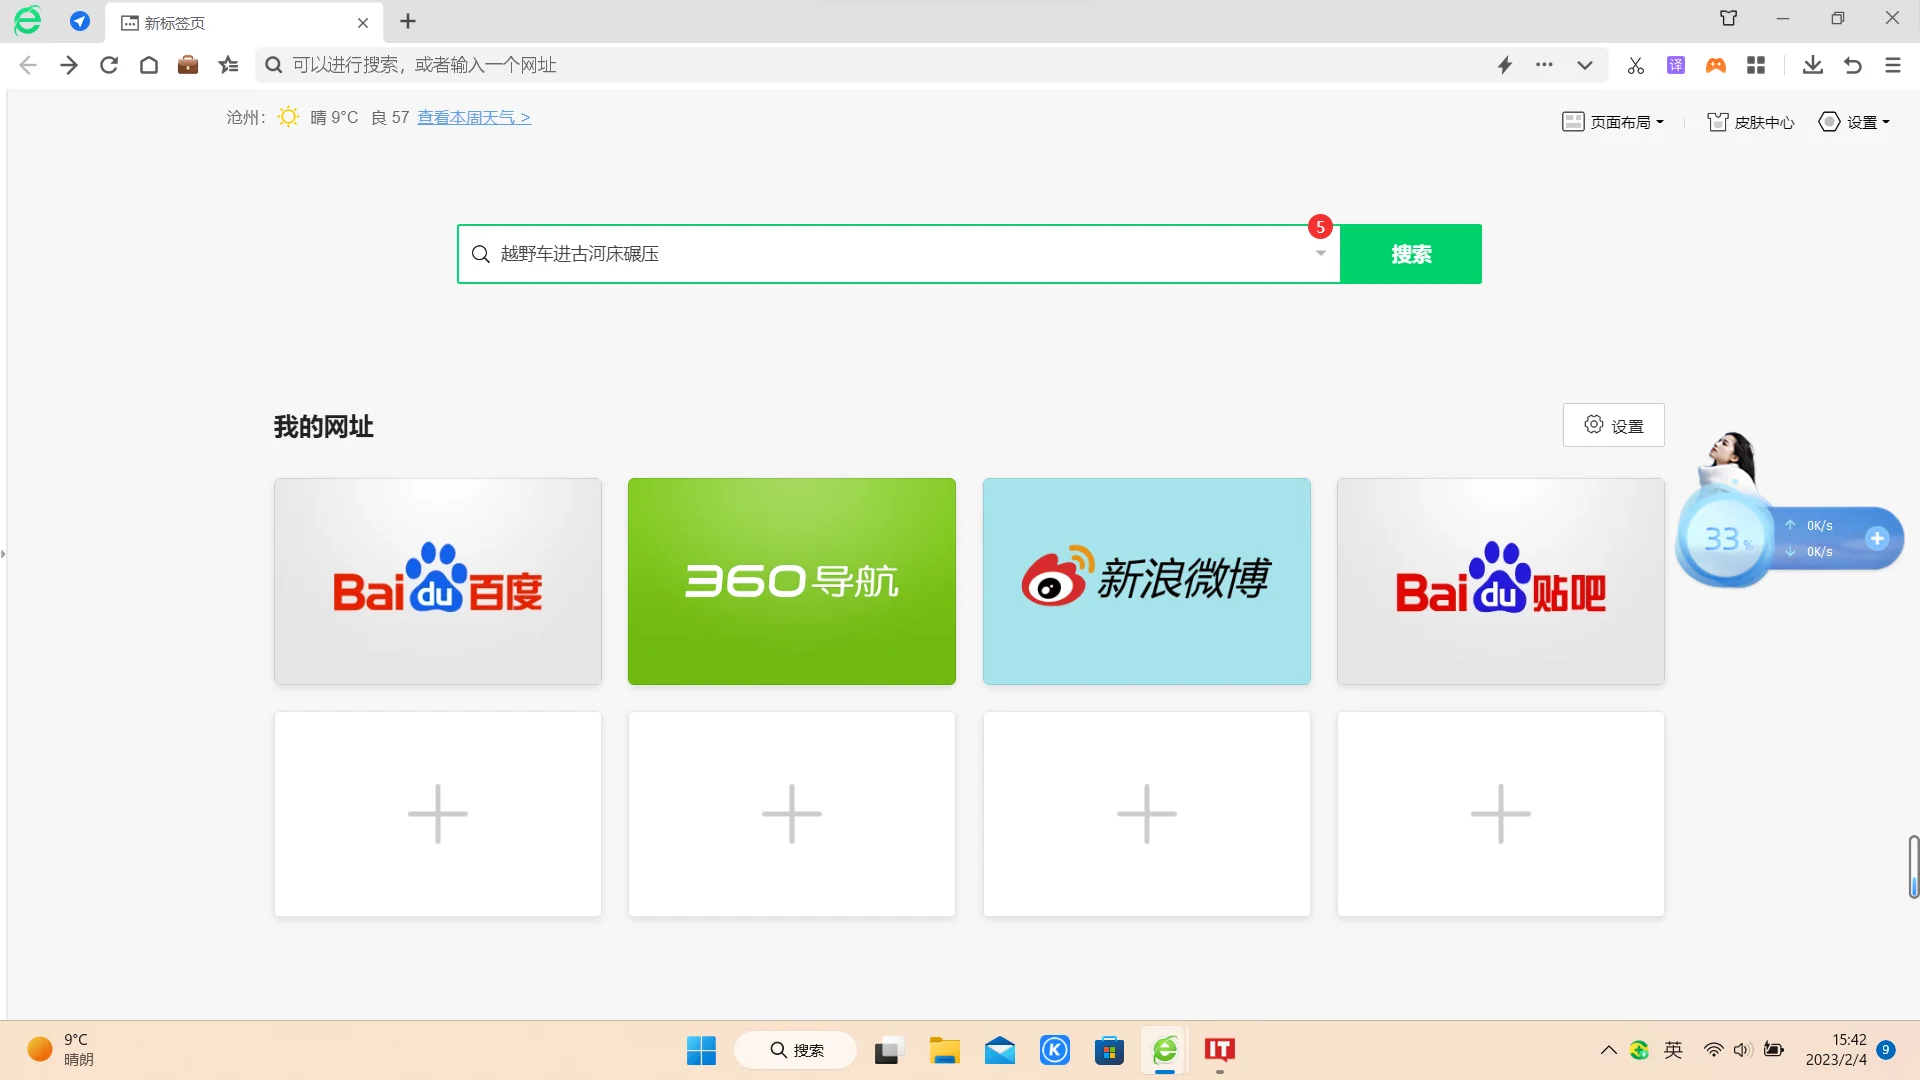
Task: Click the browser back arrow
Action: click(28, 65)
